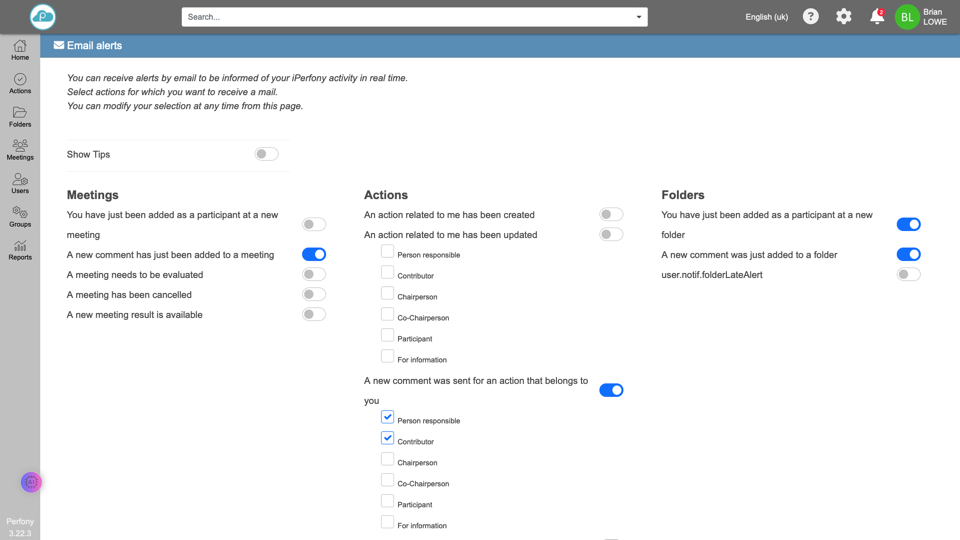Image resolution: width=960 pixels, height=540 pixels.
Task: Open the Users sidebar icon
Action: tap(20, 183)
